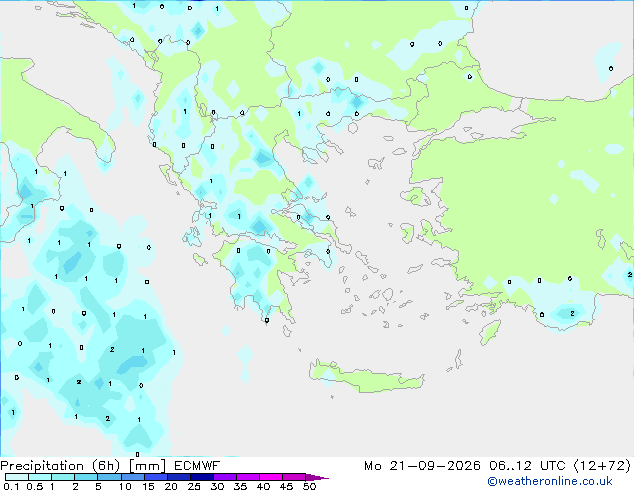634x490 pixels.
Task: Select the 0.1–0.5 mm legend swatch
Action: [x=17, y=477]
